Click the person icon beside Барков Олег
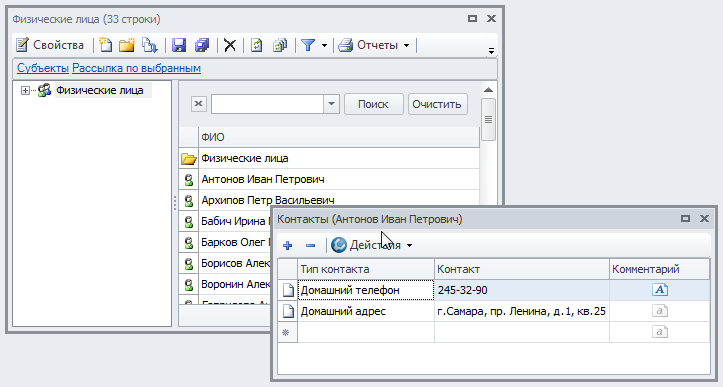 click(189, 243)
